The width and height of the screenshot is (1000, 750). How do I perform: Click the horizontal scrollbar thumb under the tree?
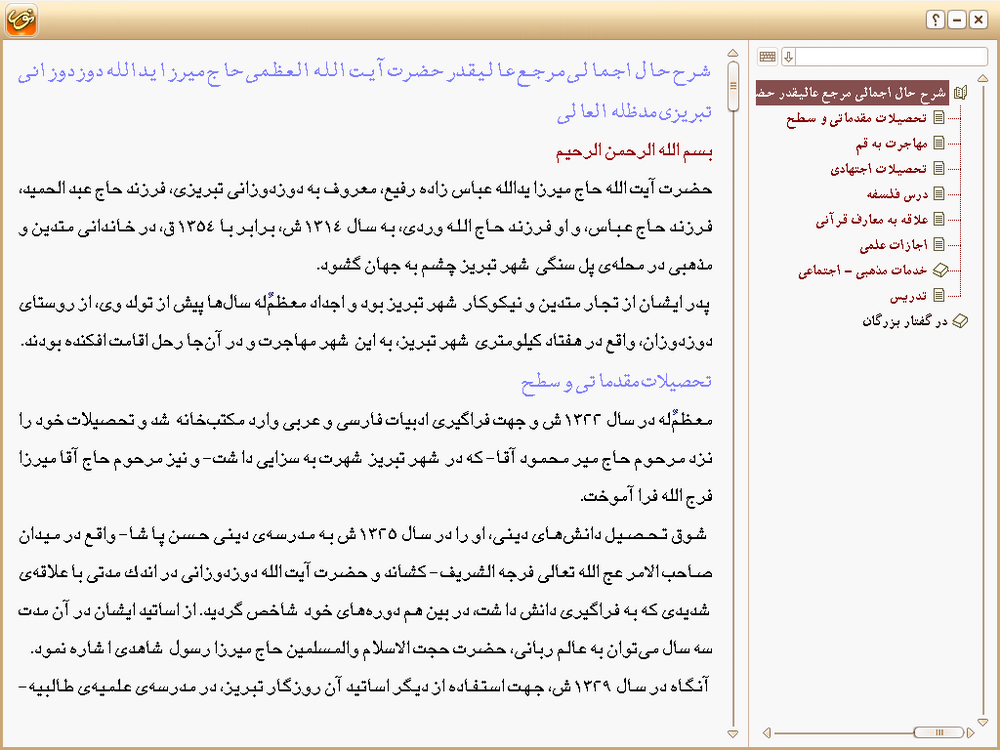(938, 732)
